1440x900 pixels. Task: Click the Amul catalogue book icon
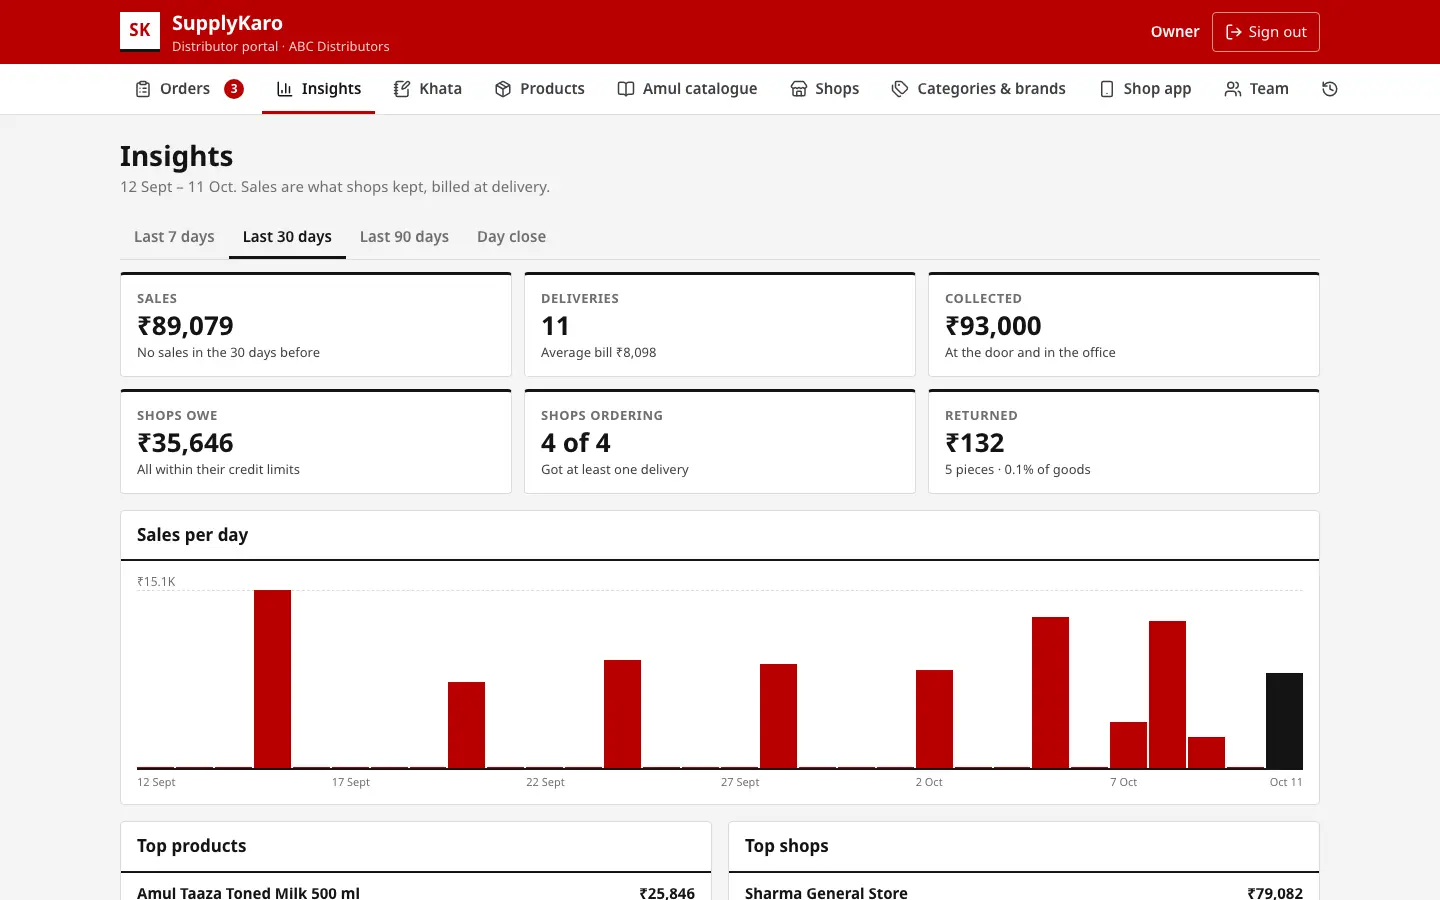click(x=626, y=89)
